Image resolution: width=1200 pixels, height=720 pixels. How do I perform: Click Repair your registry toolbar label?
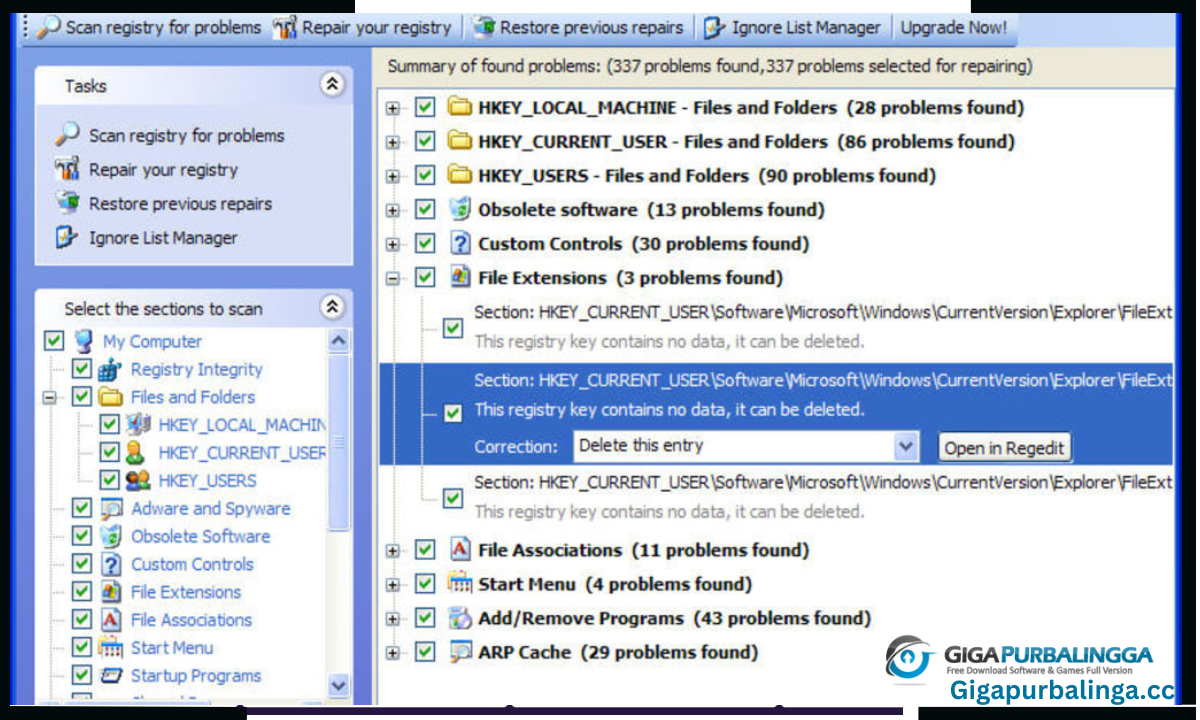[376, 28]
